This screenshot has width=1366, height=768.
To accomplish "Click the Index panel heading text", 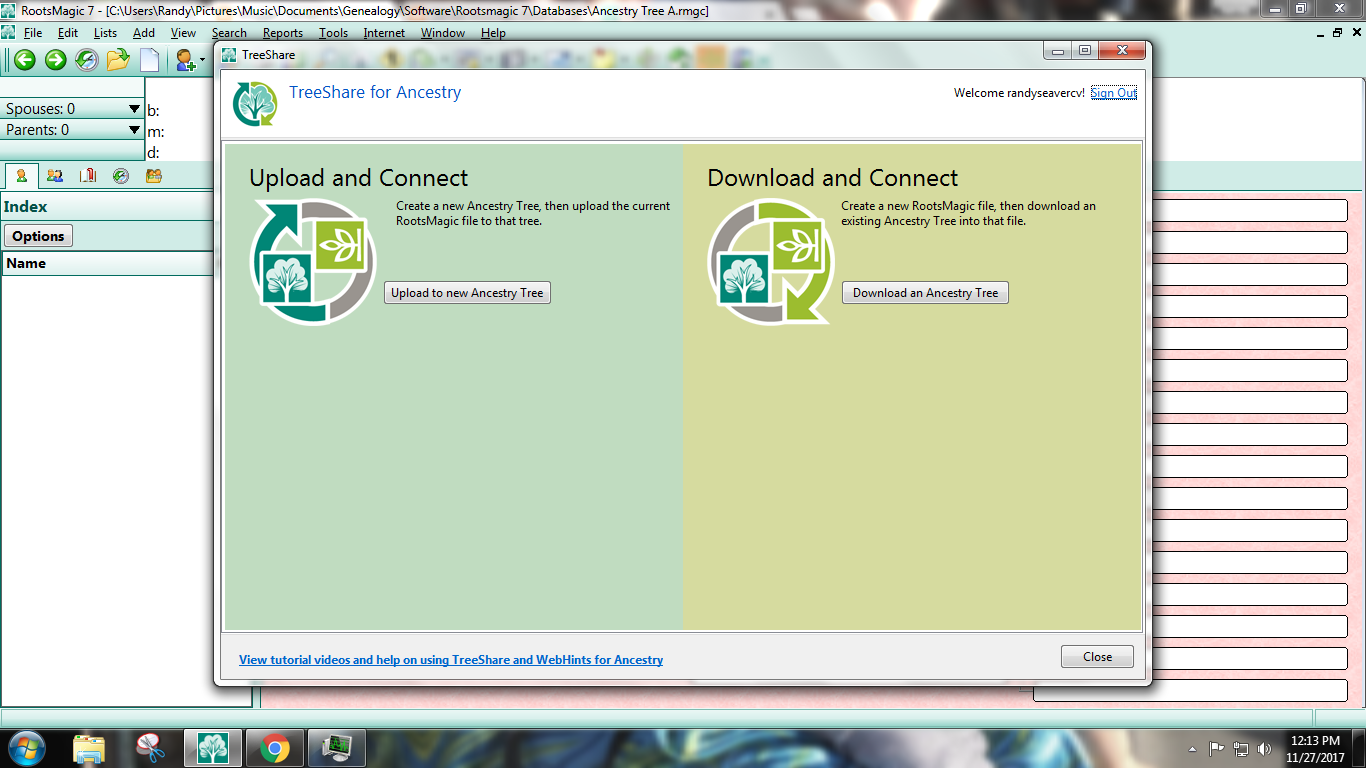I will (x=26, y=207).
